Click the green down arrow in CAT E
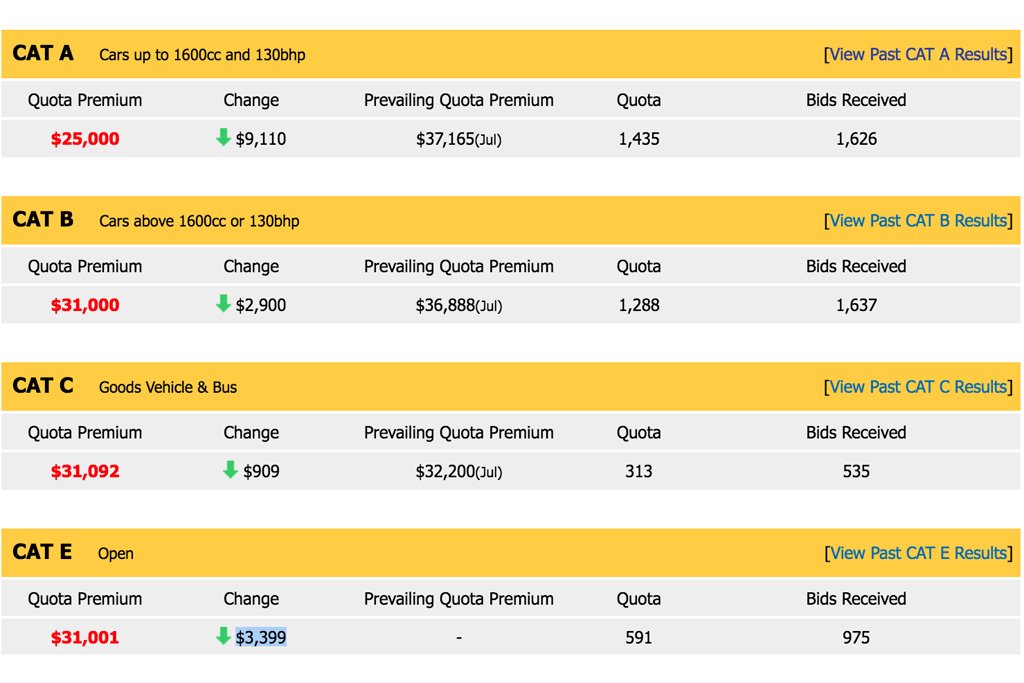1024x683 pixels. (x=223, y=636)
